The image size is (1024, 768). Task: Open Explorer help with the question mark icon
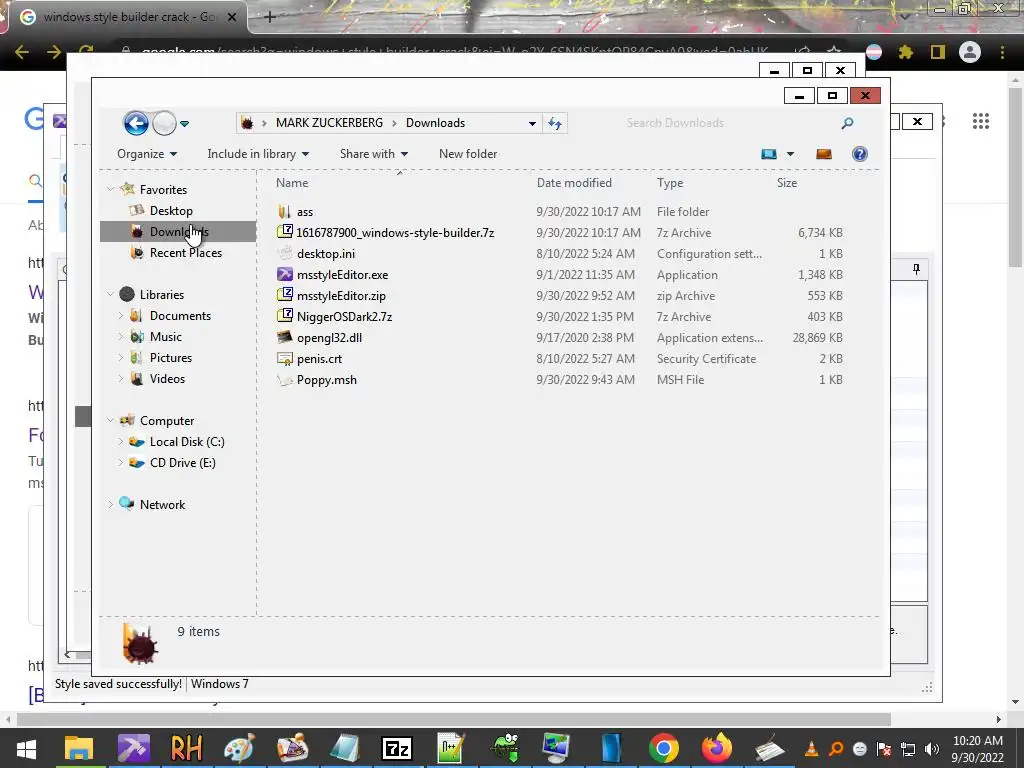859,154
